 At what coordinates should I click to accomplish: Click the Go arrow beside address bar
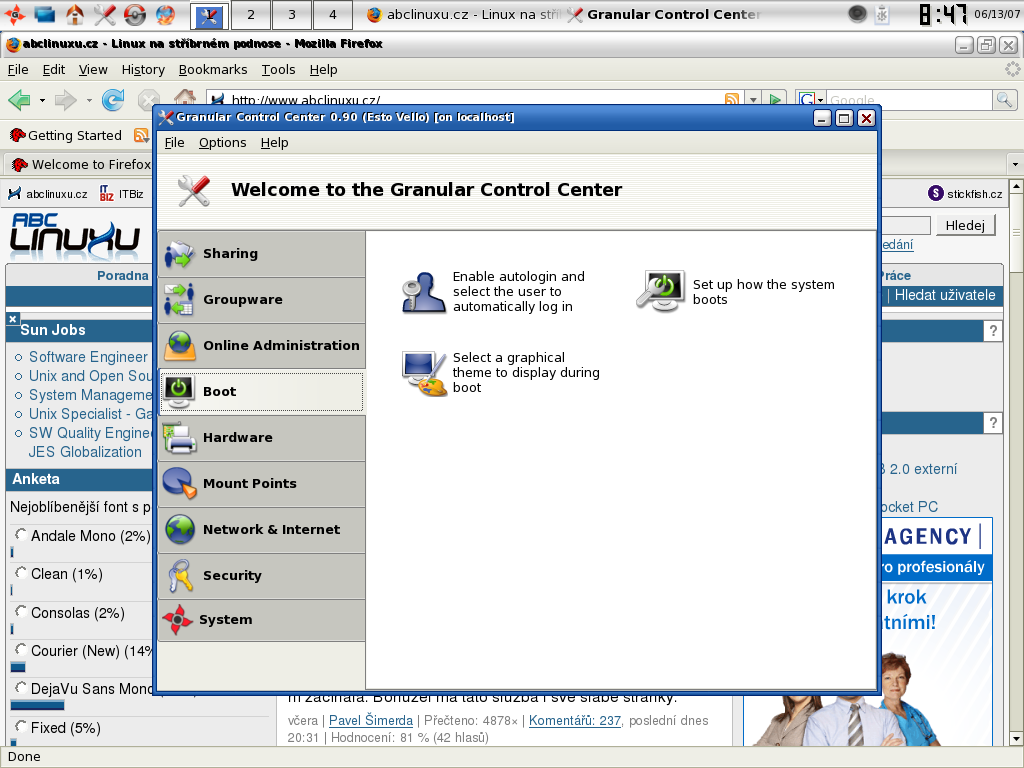tap(775, 100)
